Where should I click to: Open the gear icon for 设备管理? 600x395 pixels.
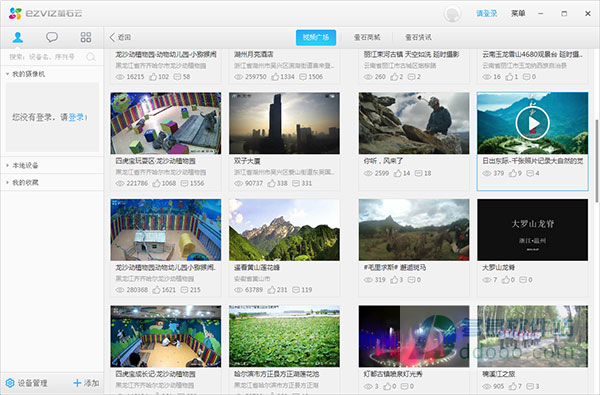(10, 383)
